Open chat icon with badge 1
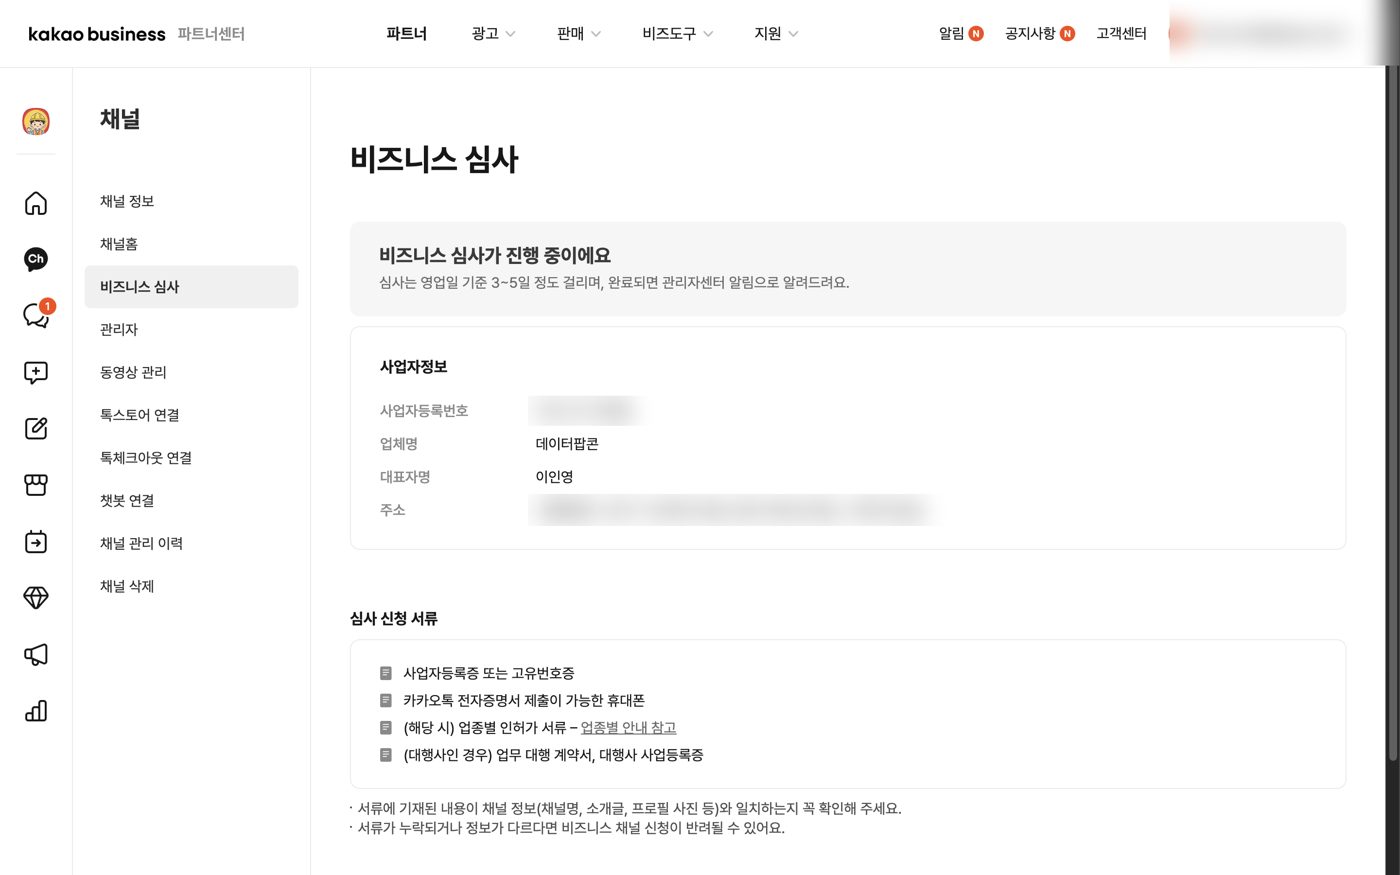The height and width of the screenshot is (875, 1400). (37, 314)
